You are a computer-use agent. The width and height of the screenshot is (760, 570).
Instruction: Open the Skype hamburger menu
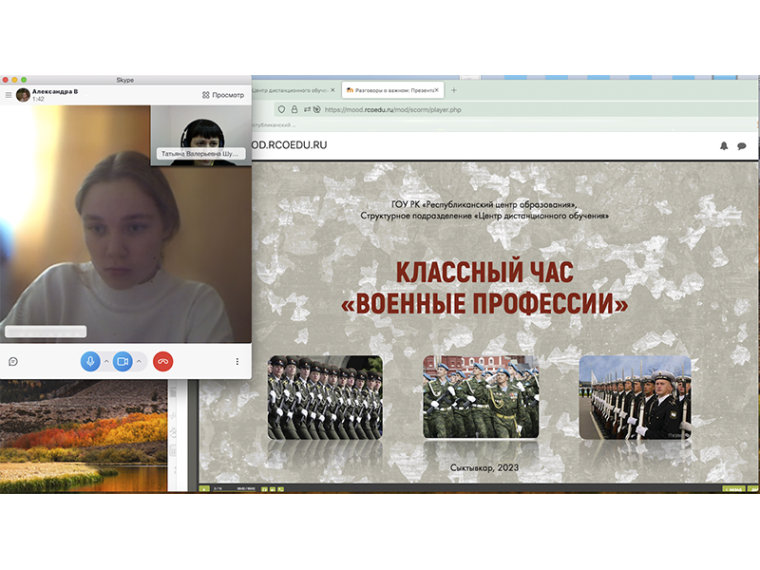coord(8,95)
